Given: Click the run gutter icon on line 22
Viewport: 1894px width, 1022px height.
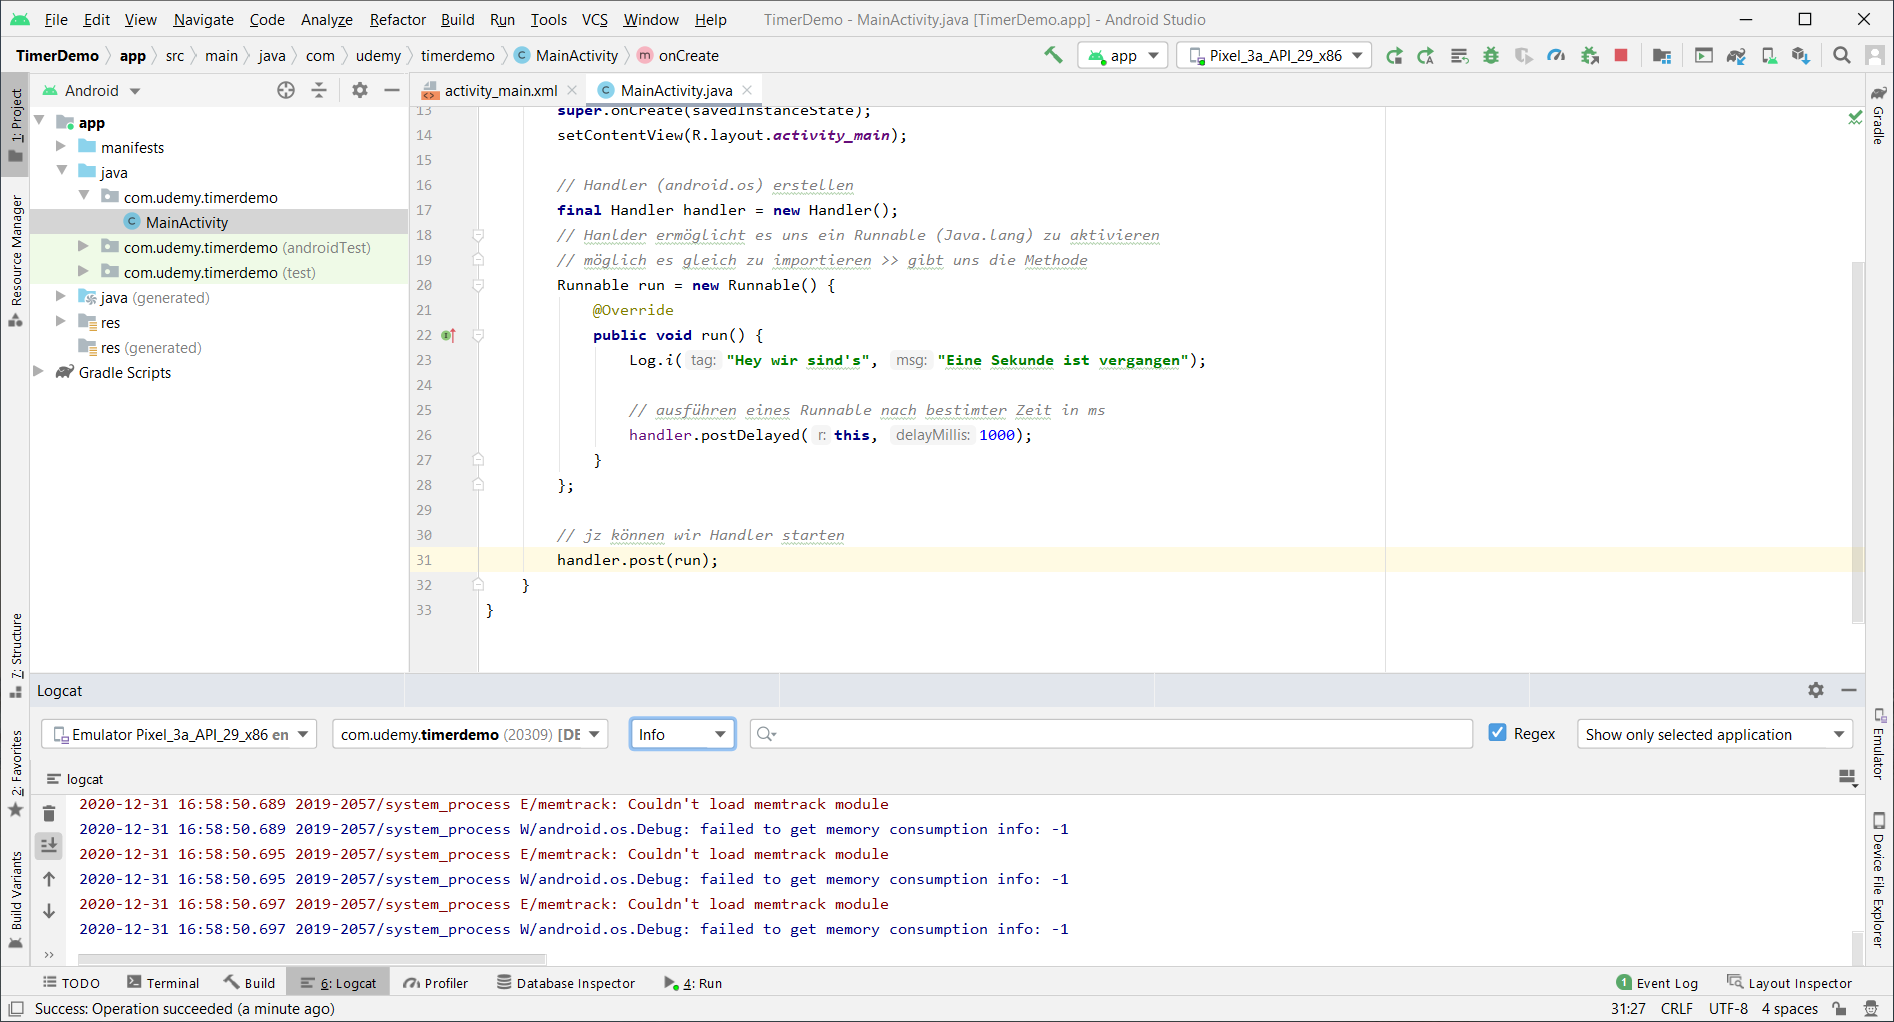Looking at the screenshot, I should [x=448, y=335].
